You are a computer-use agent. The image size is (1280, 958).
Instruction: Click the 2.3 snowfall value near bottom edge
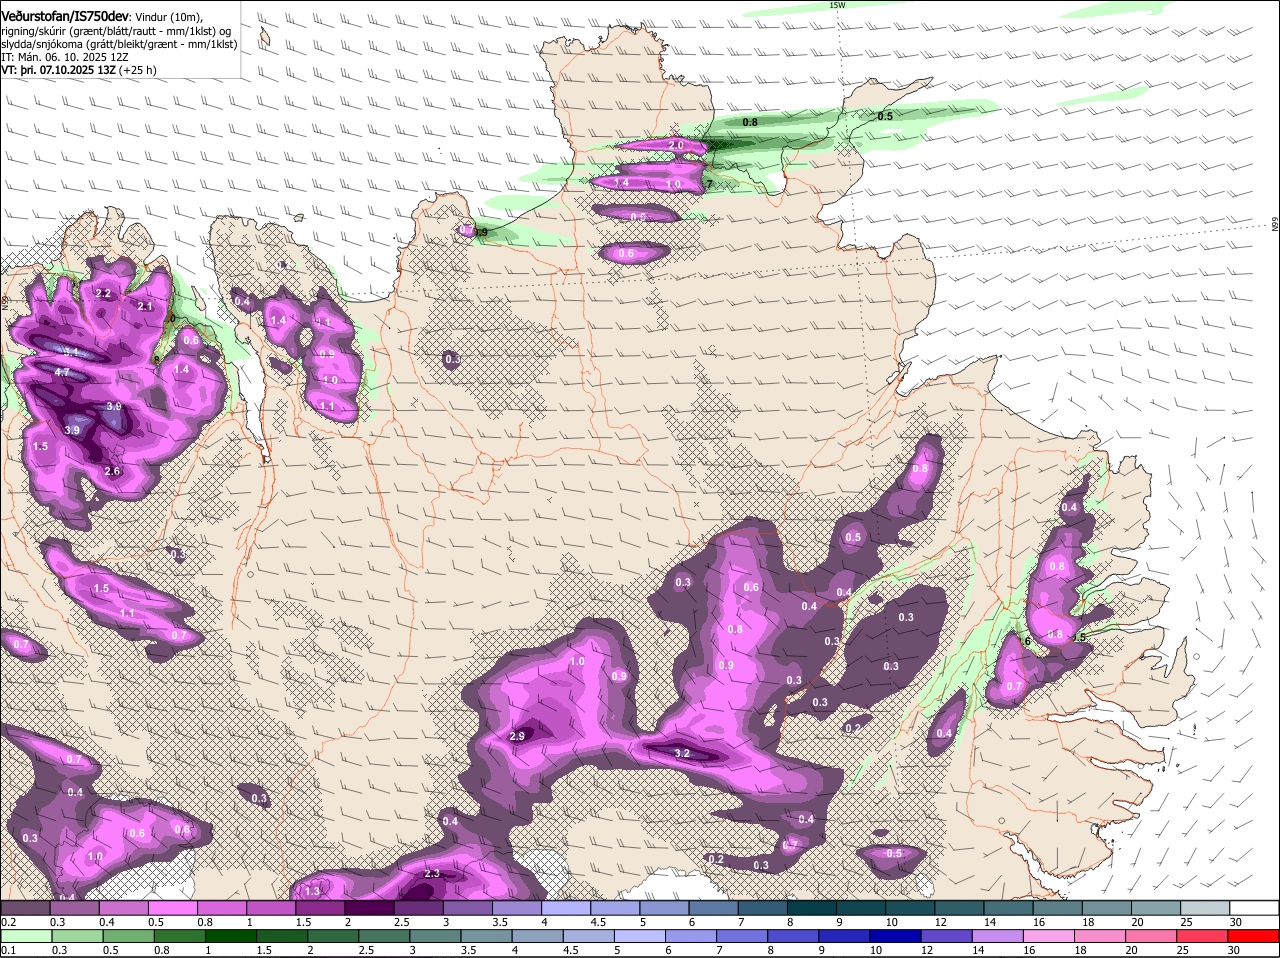[x=432, y=873]
